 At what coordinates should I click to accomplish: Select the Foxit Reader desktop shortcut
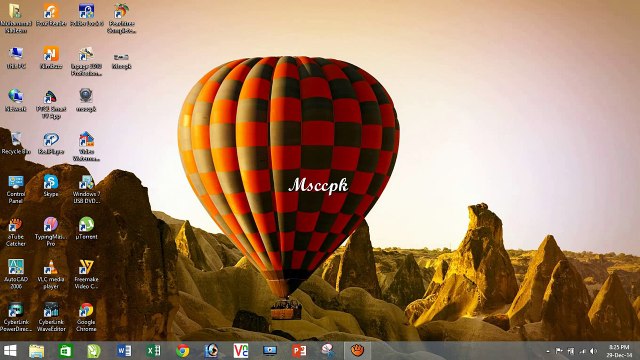51,15
